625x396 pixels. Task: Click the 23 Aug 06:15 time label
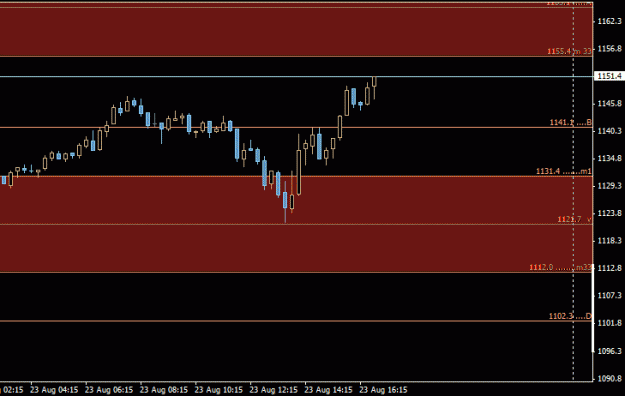(x=109, y=390)
